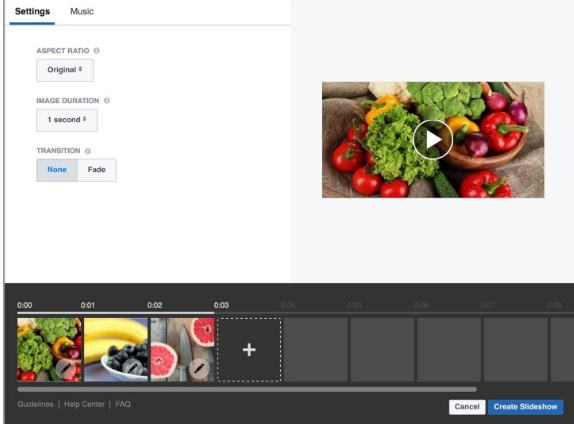Image resolution: width=574 pixels, height=424 pixels.
Task: Click the pencil edit icon on vegetables thumbnail
Action: (66, 368)
